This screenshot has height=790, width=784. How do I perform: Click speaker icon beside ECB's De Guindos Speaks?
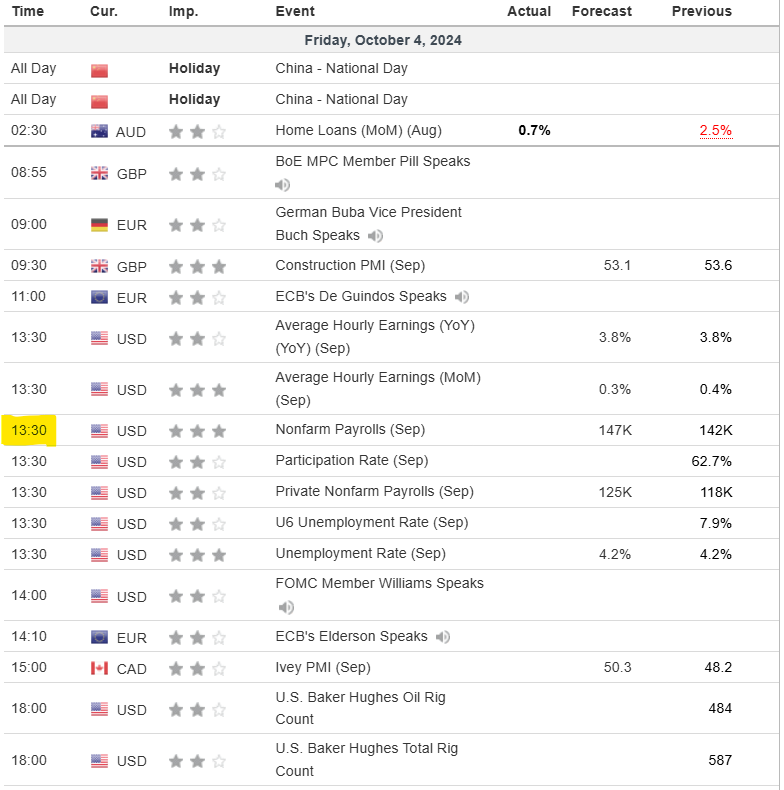461,297
